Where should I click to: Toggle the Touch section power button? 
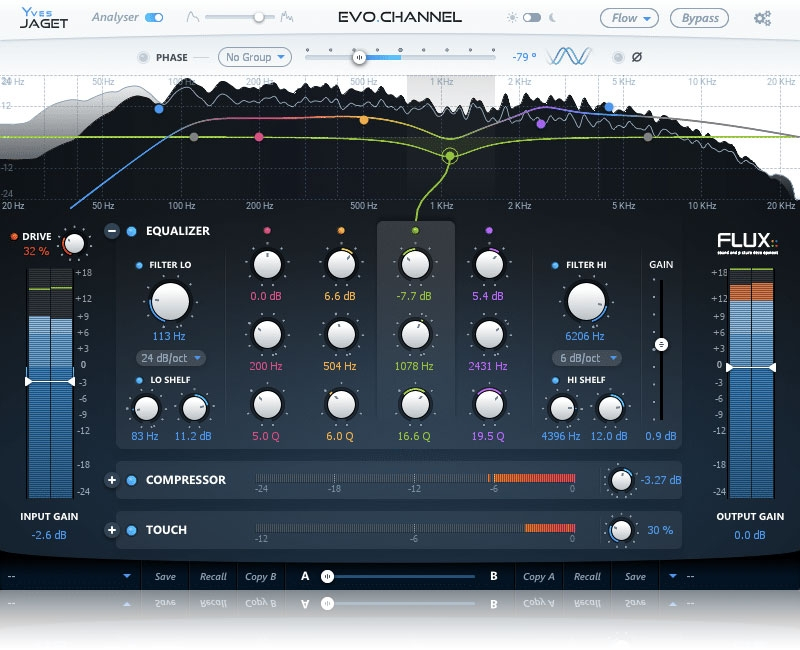[131, 530]
